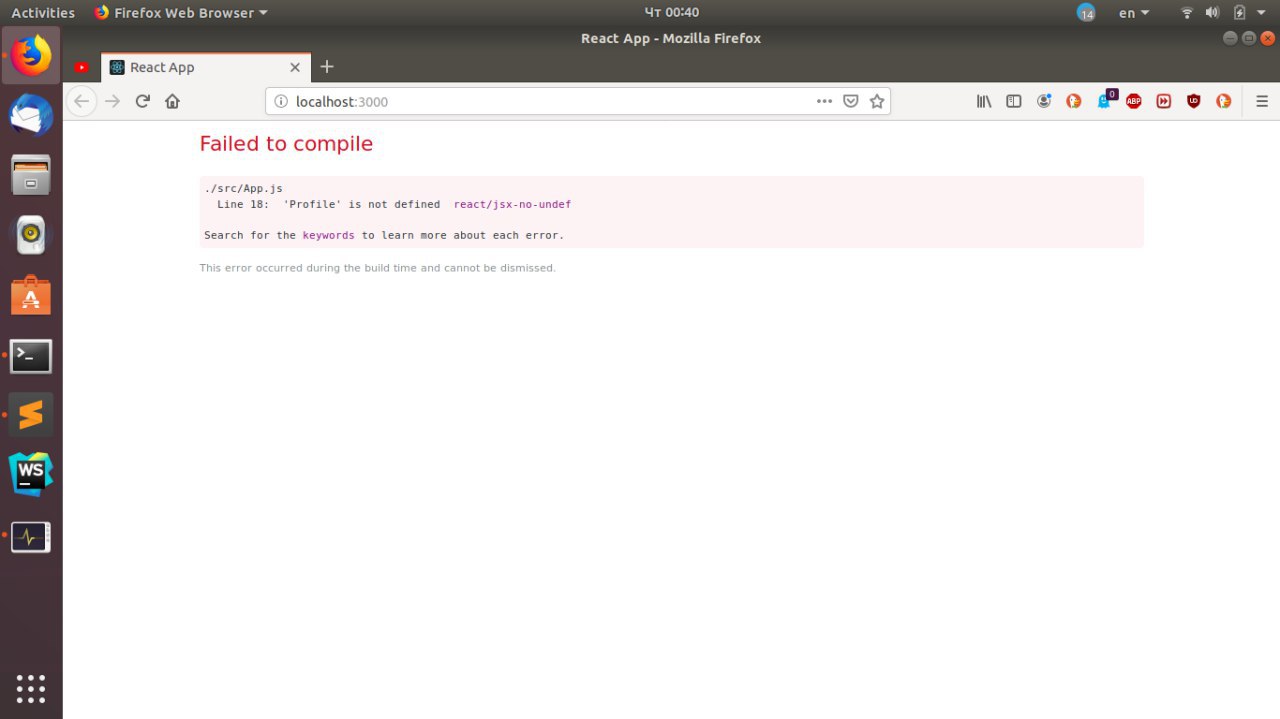Viewport: 1280px width, 719px height.
Task: Open the Adblock Plus extension
Action: [1134, 101]
